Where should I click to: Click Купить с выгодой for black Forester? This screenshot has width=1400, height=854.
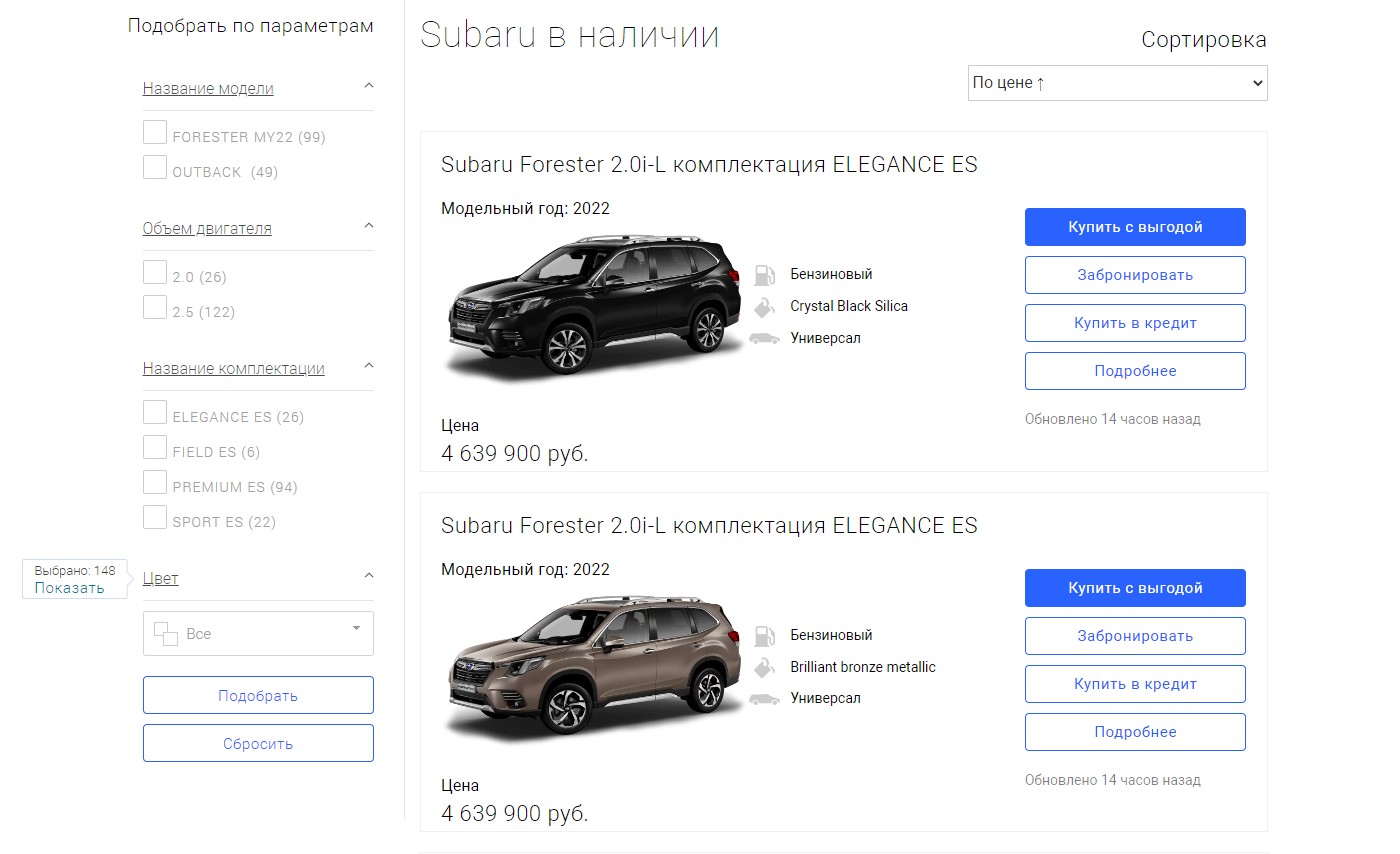[1135, 227]
